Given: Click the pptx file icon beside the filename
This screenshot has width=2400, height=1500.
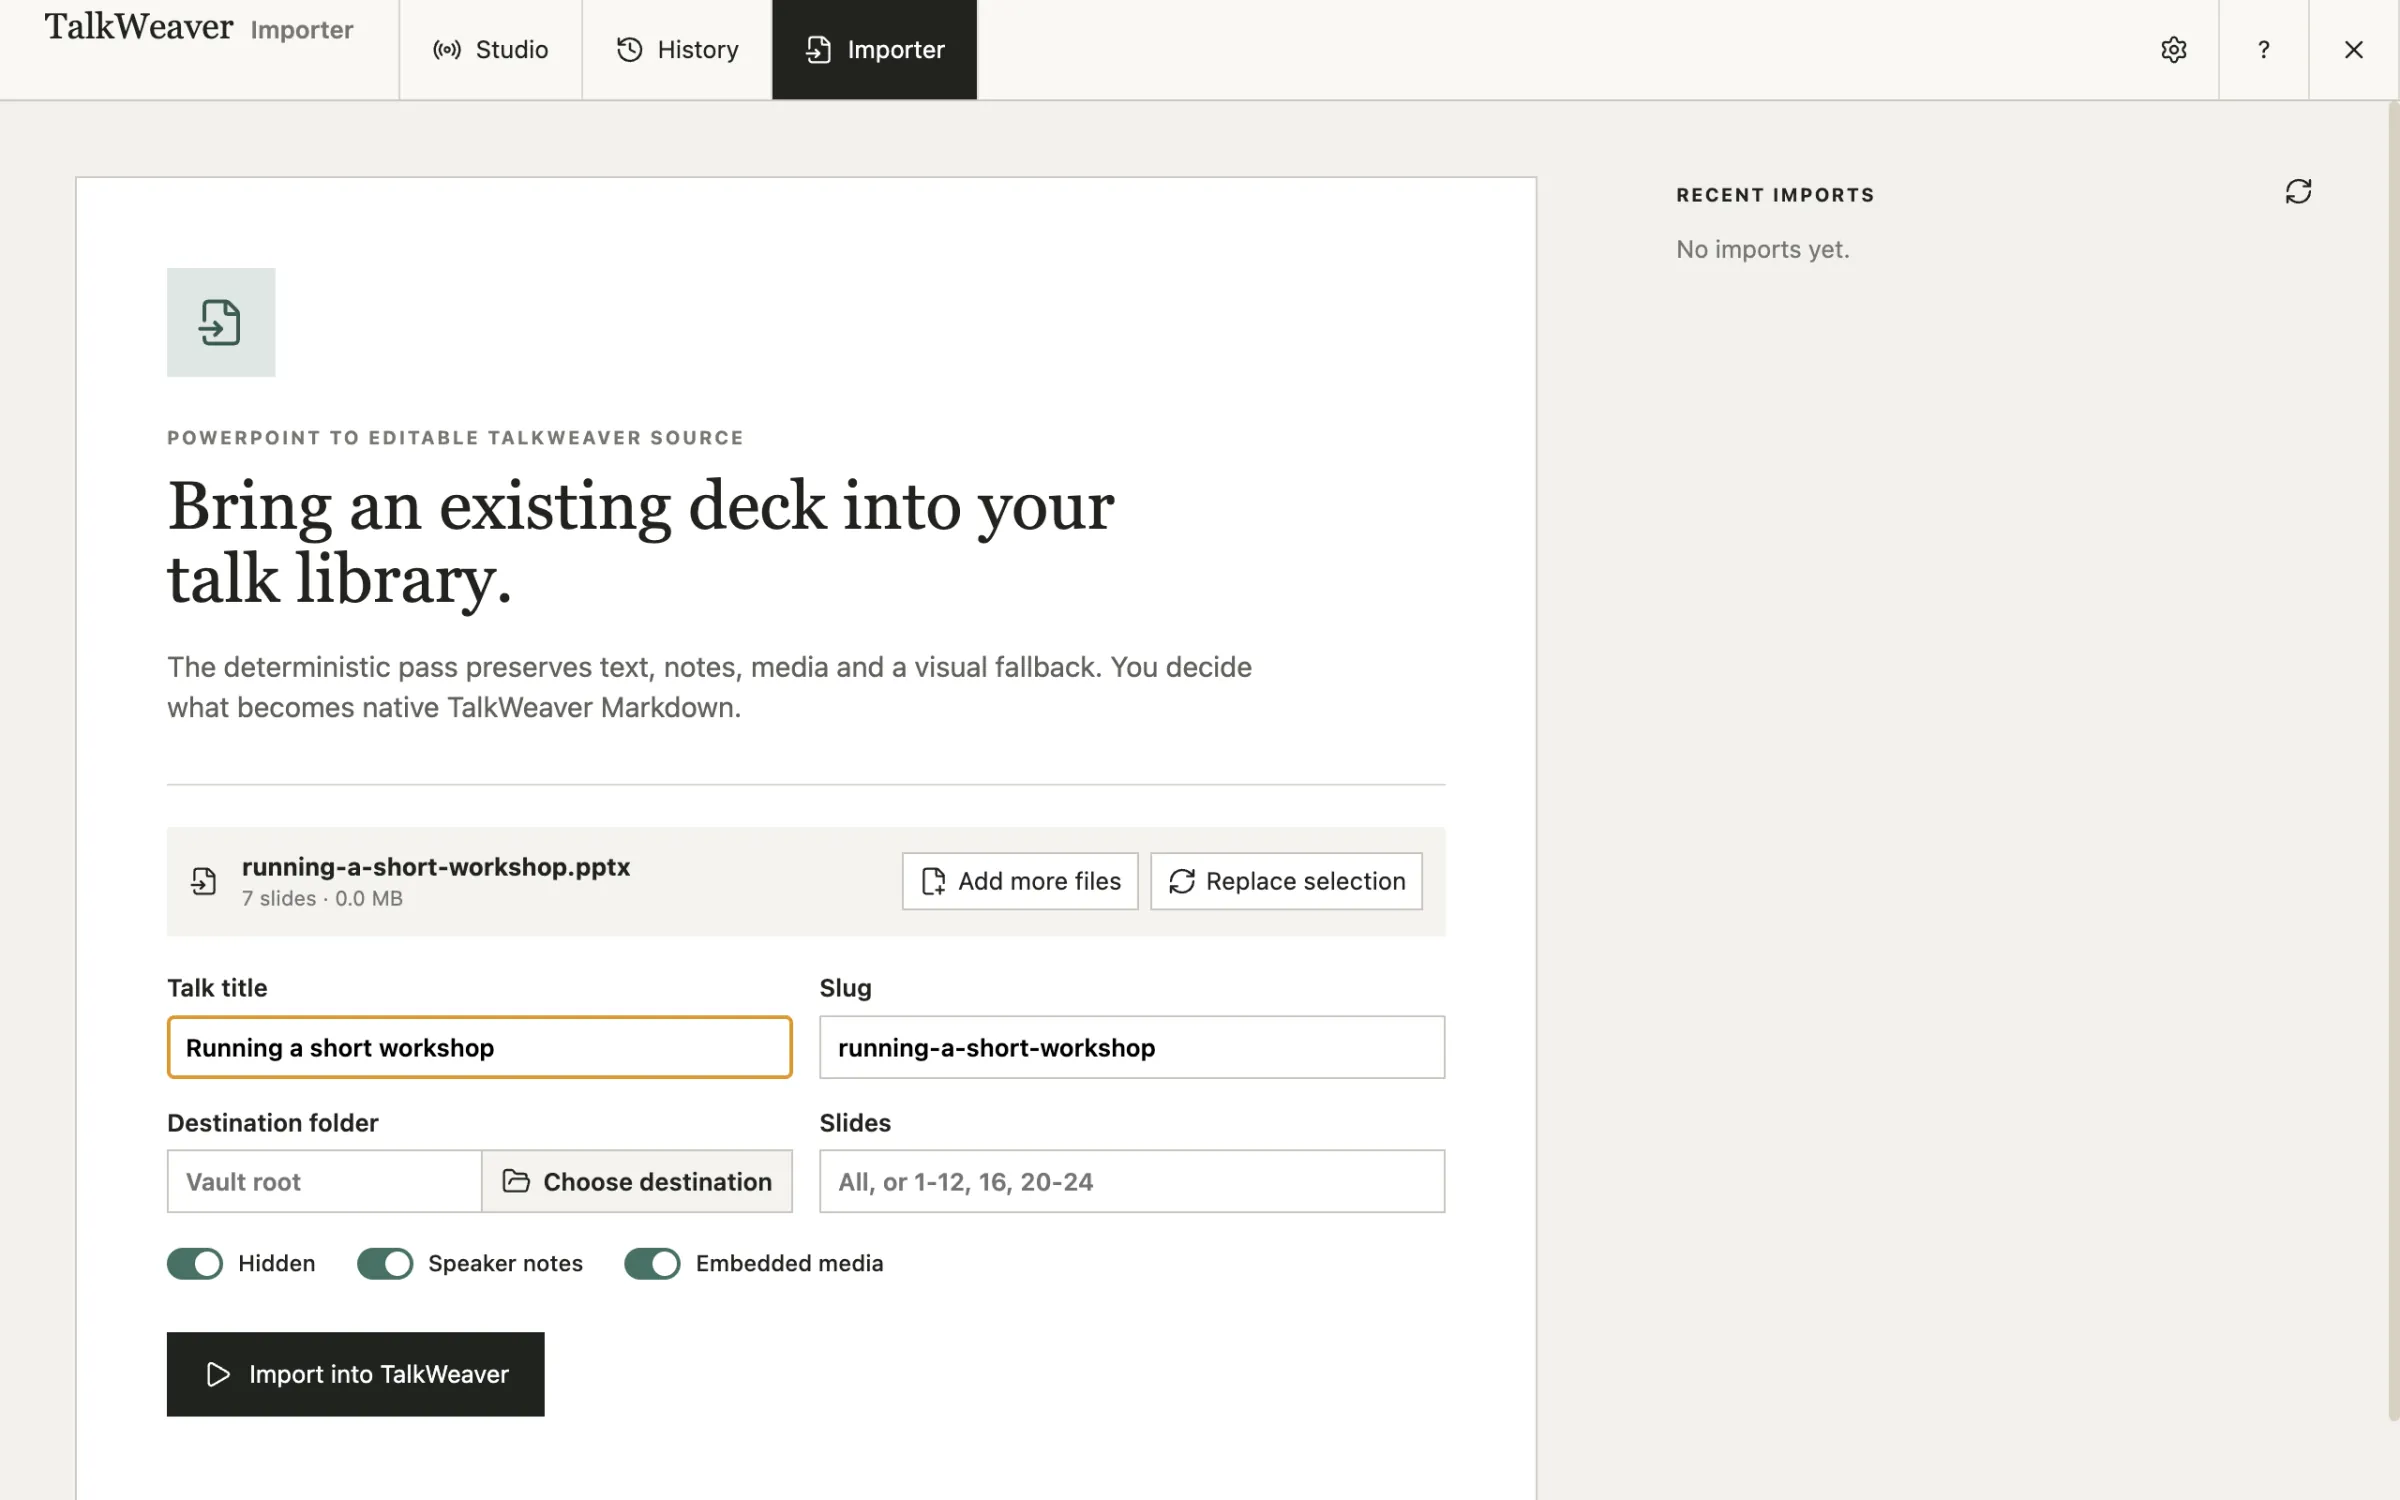Looking at the screenshot, I should coord(204,881).
